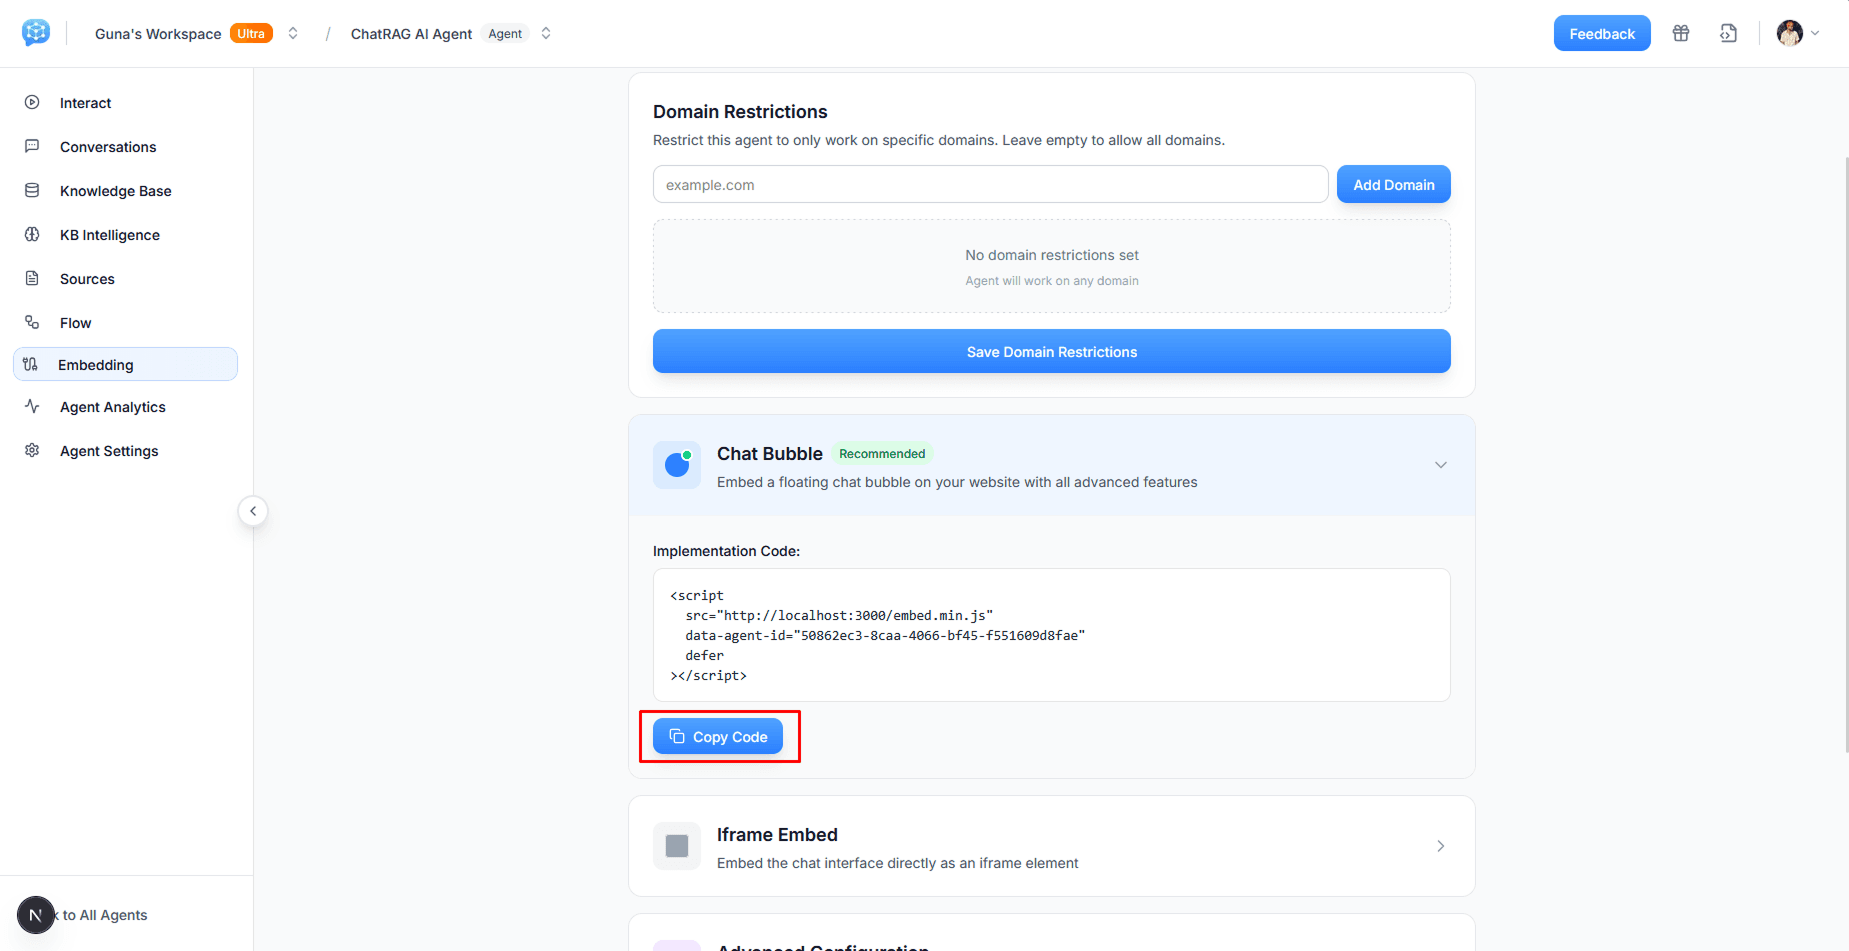
Task: Click the Copy Code button
Action: point(718,736)
